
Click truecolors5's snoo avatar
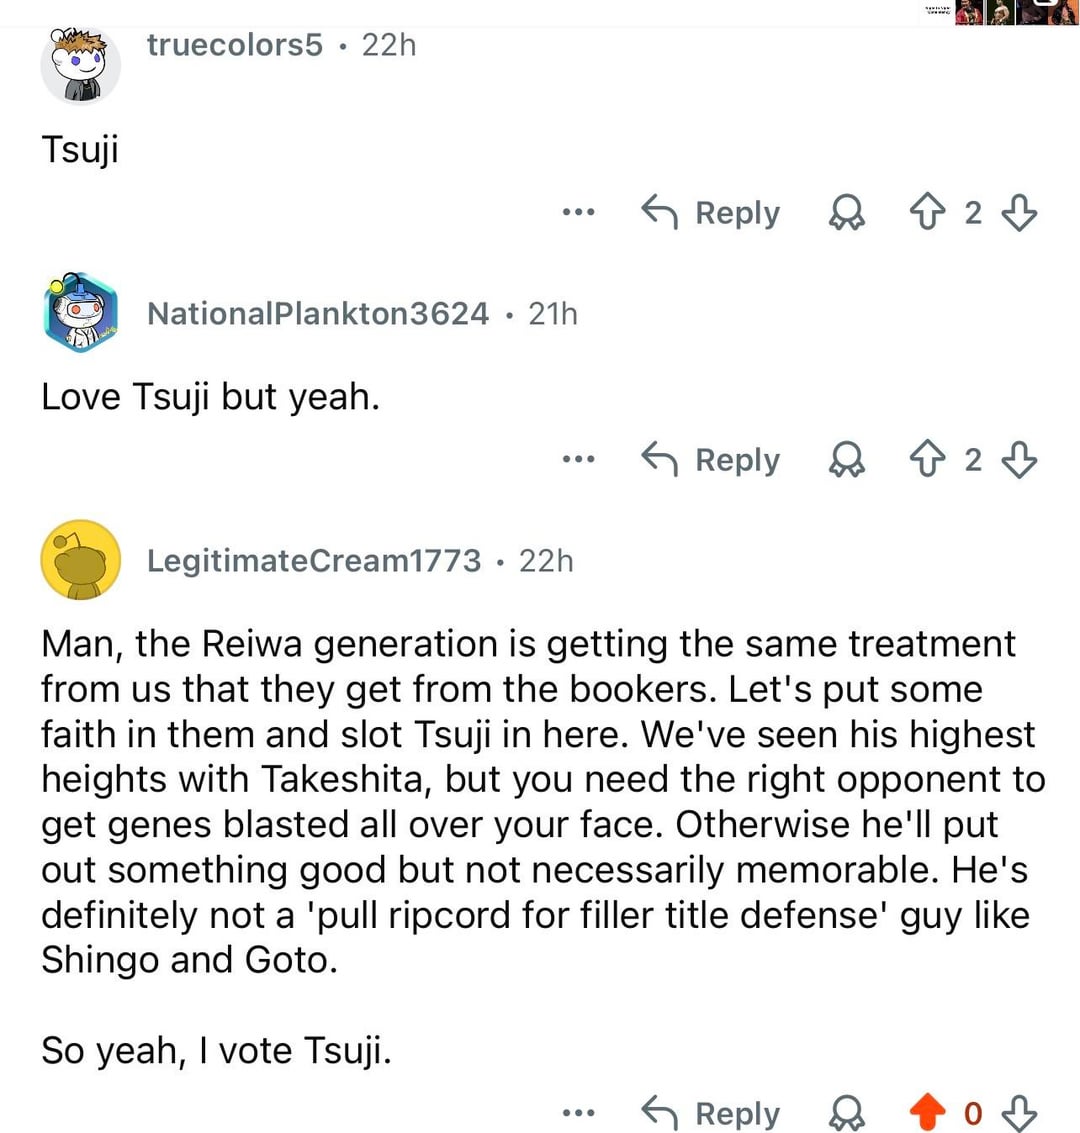click(x=80, y=65)
